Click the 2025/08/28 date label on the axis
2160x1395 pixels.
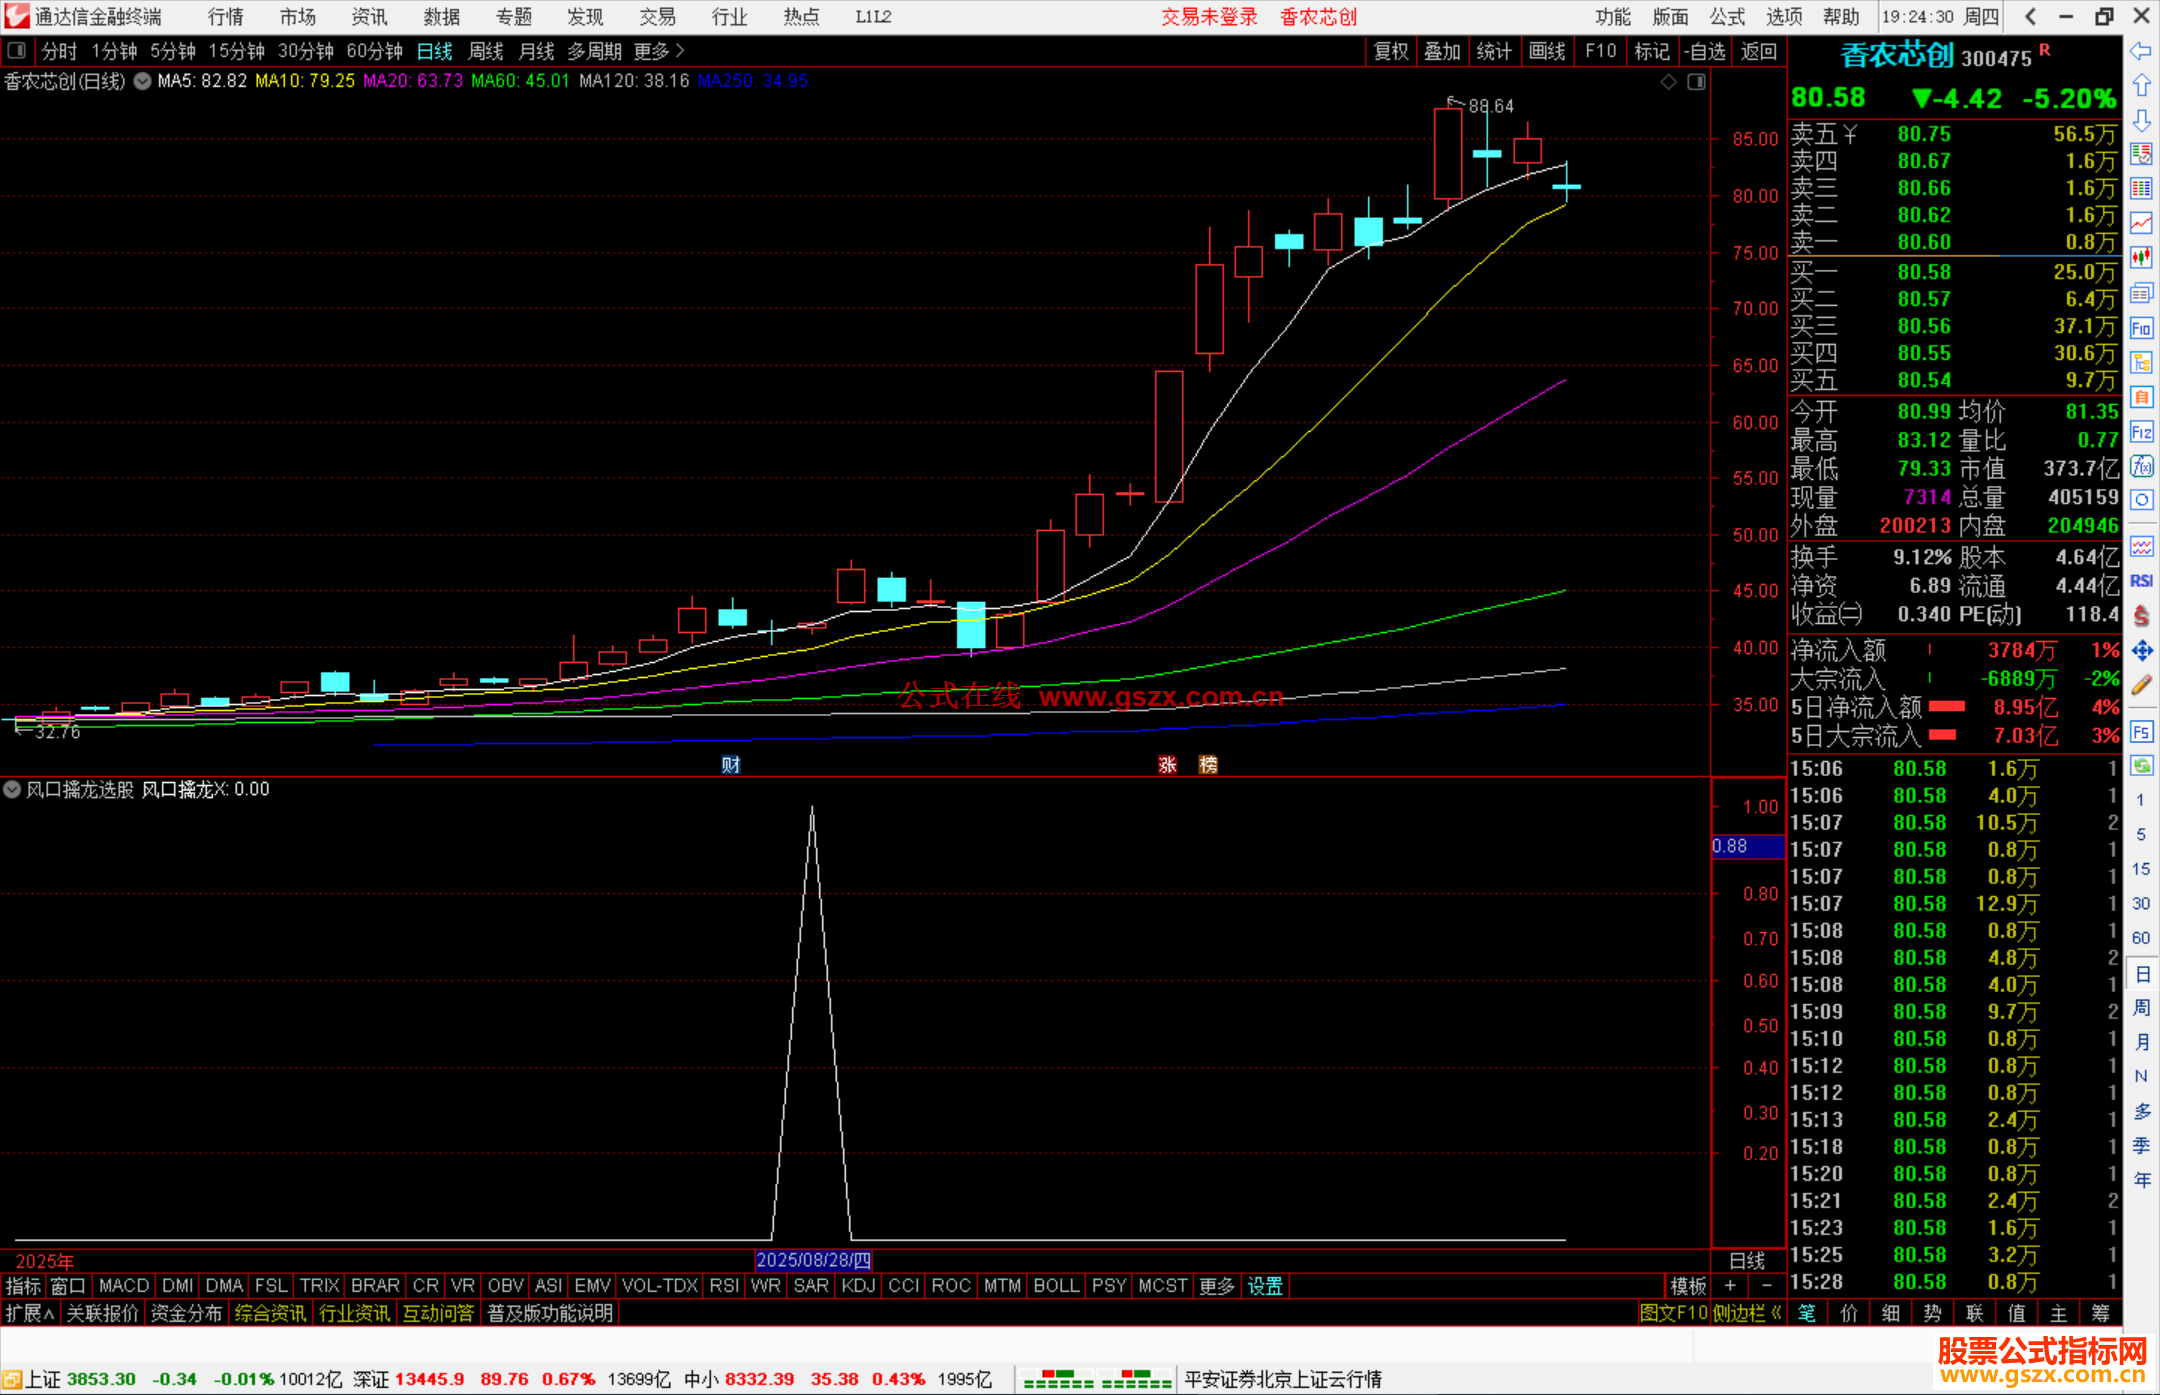point(813,1261)
